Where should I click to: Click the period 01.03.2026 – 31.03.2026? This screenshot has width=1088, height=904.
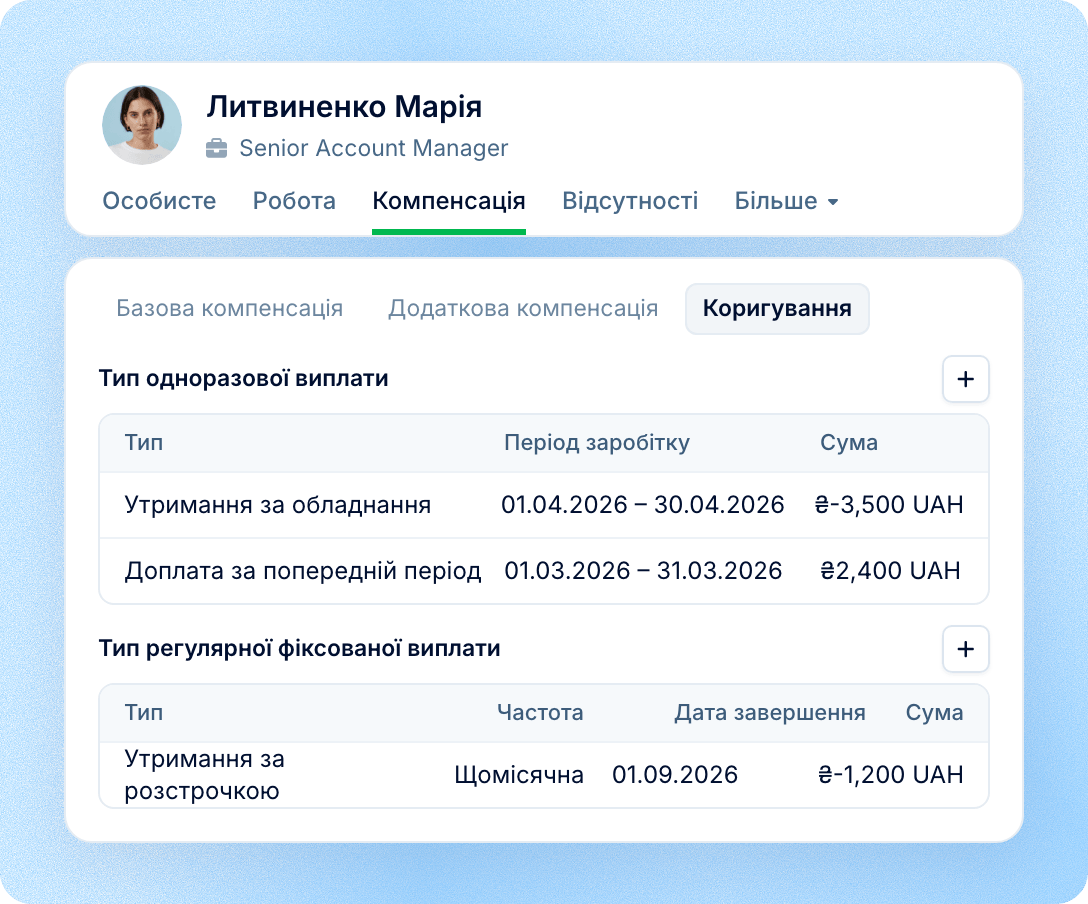pyautogui.click(x=643, y=571)
